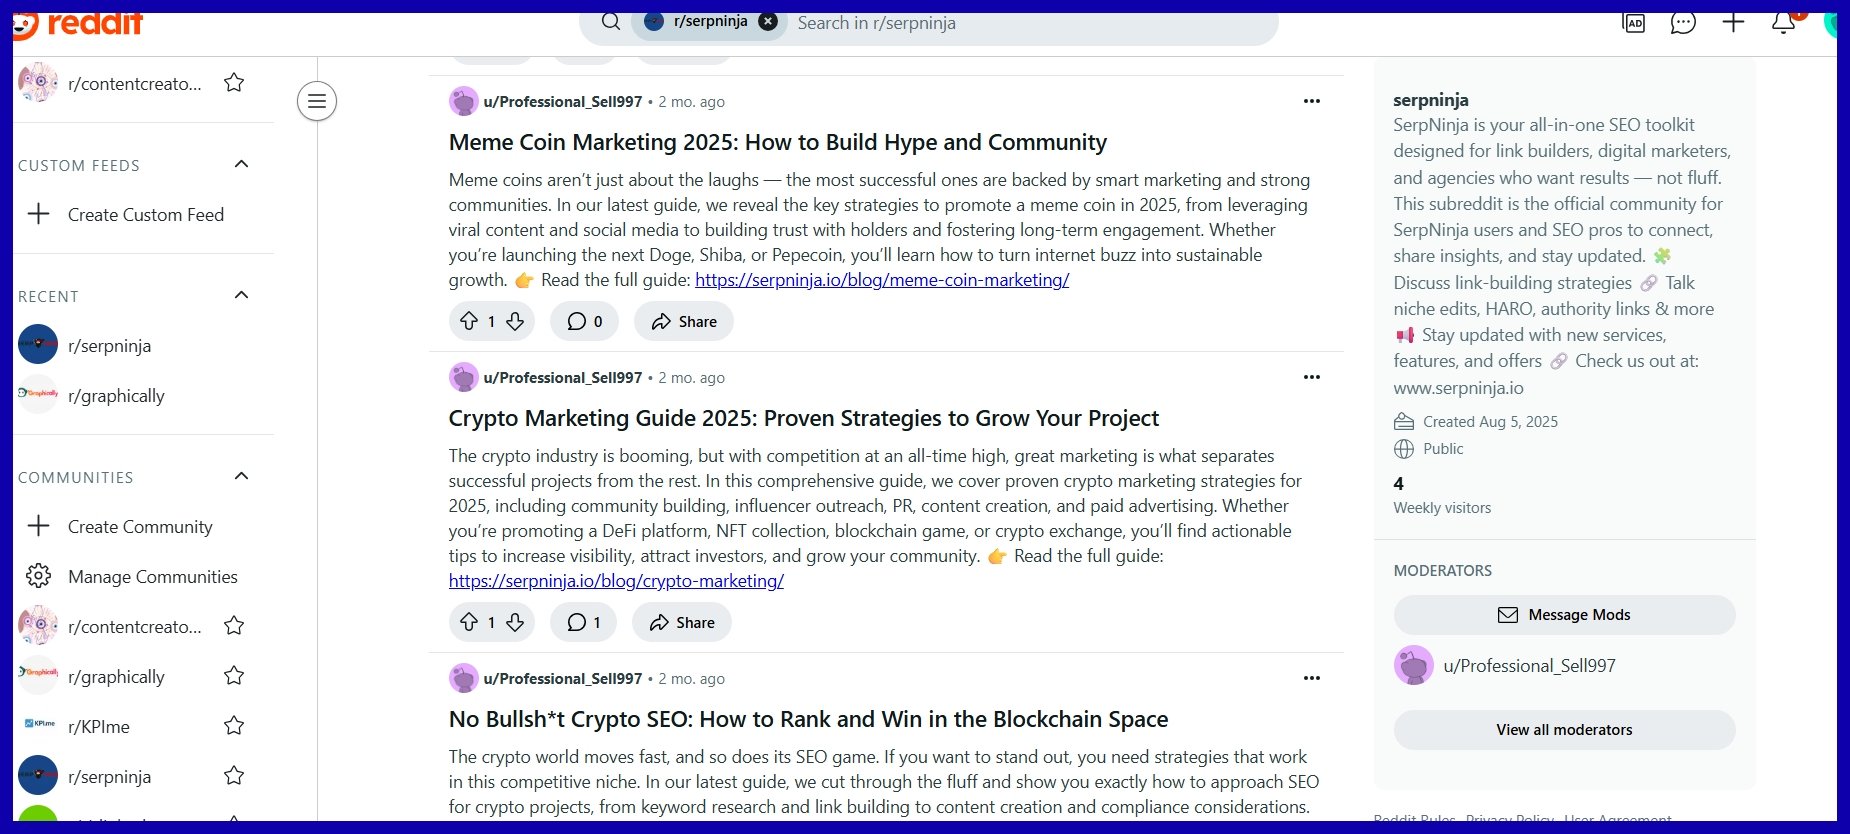The height and width of the screenshot is (834, 1850).
Task: Remove the r/serpninja search filter chip
Action: click(x=768, y=22)
